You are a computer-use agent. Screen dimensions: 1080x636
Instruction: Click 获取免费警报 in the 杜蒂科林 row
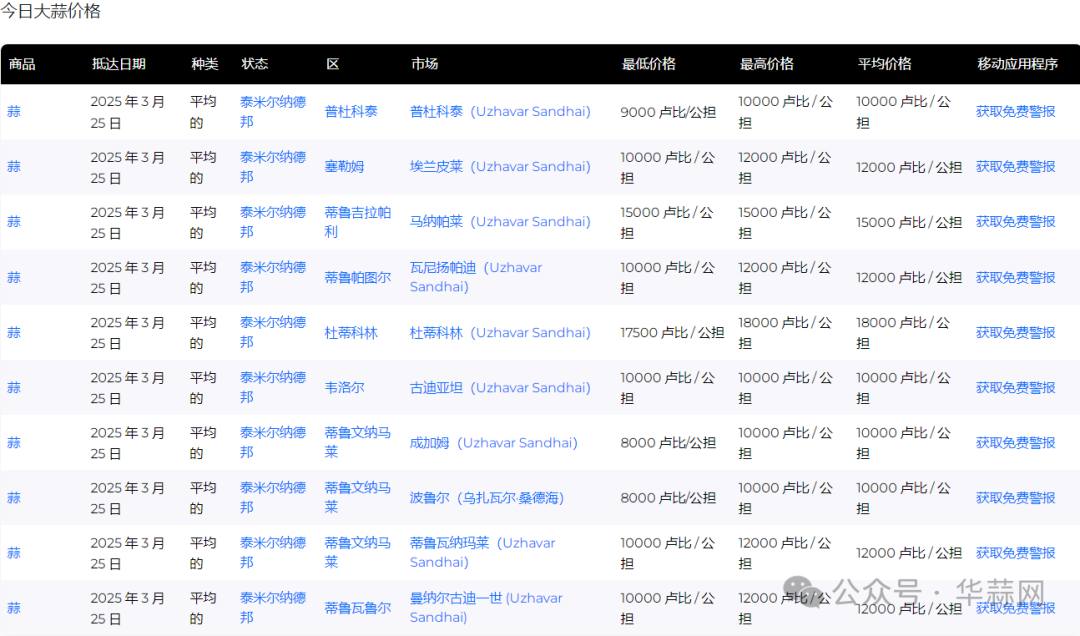[x=1015, y=333]
